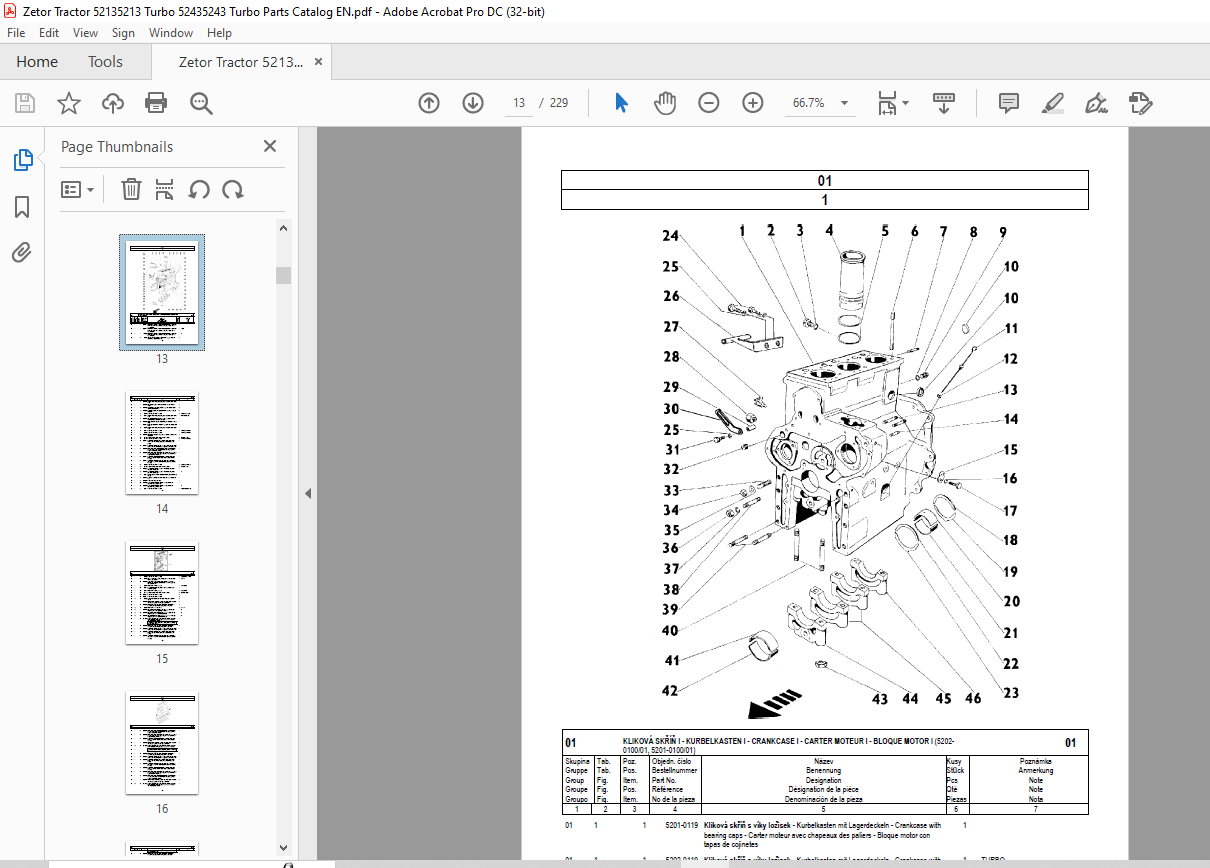Toggle the read mode keyboard icon
The height and width of the screenshot is (868, 1210).
pyautogui.click(x=945, y=103)
